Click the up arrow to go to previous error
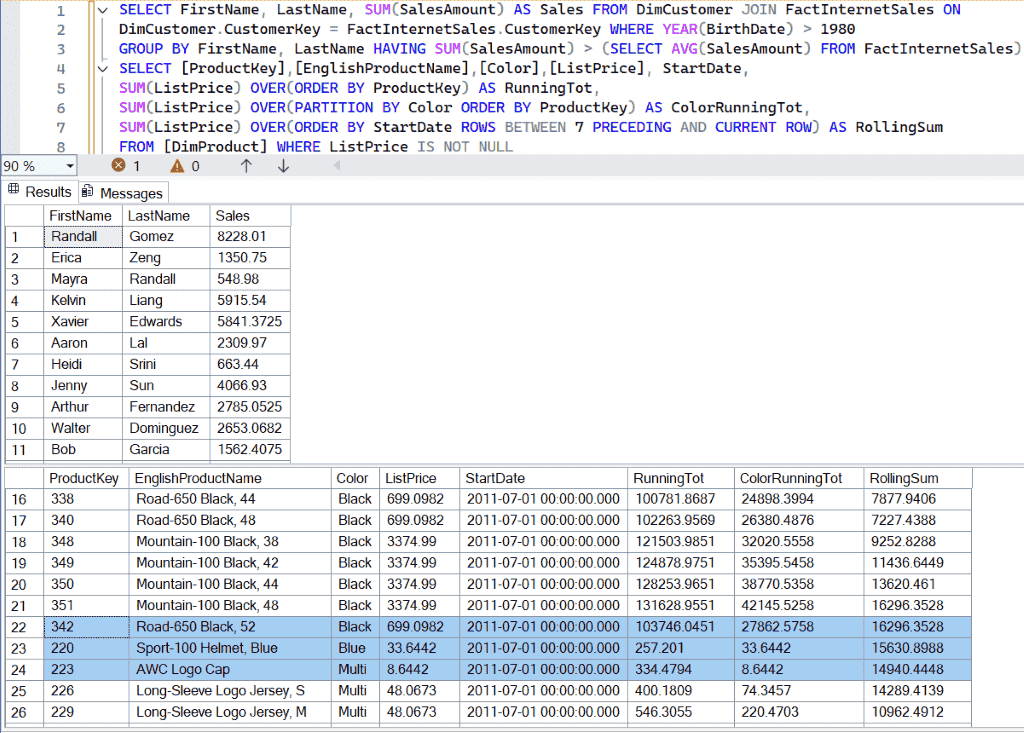 247,167
